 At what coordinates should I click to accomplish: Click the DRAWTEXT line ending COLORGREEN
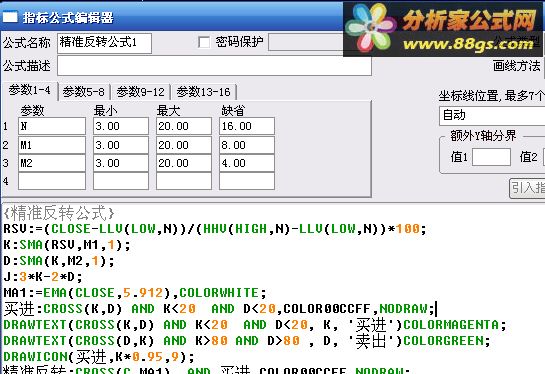click(247, 341)
